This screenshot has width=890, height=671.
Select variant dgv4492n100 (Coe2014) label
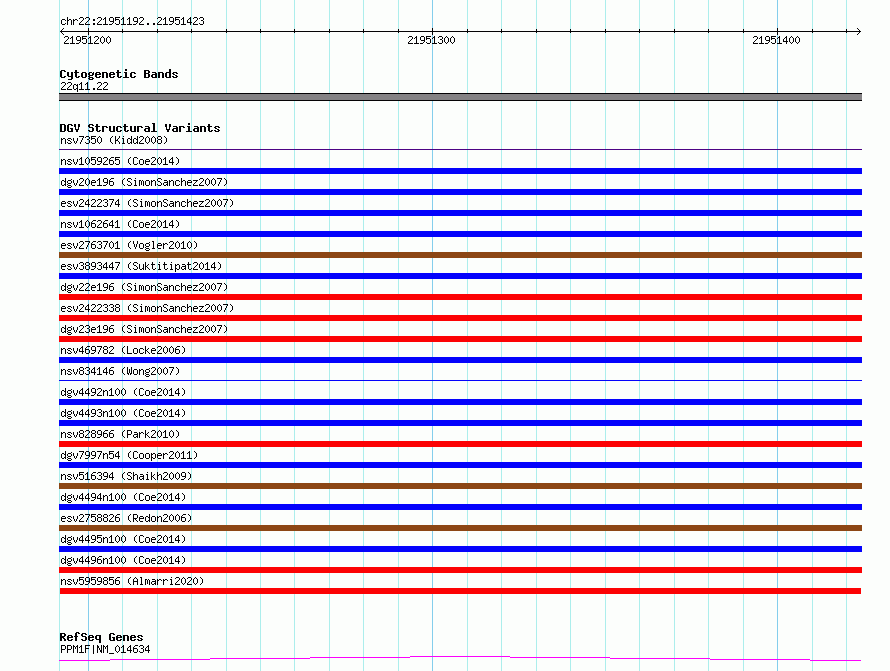123,392
